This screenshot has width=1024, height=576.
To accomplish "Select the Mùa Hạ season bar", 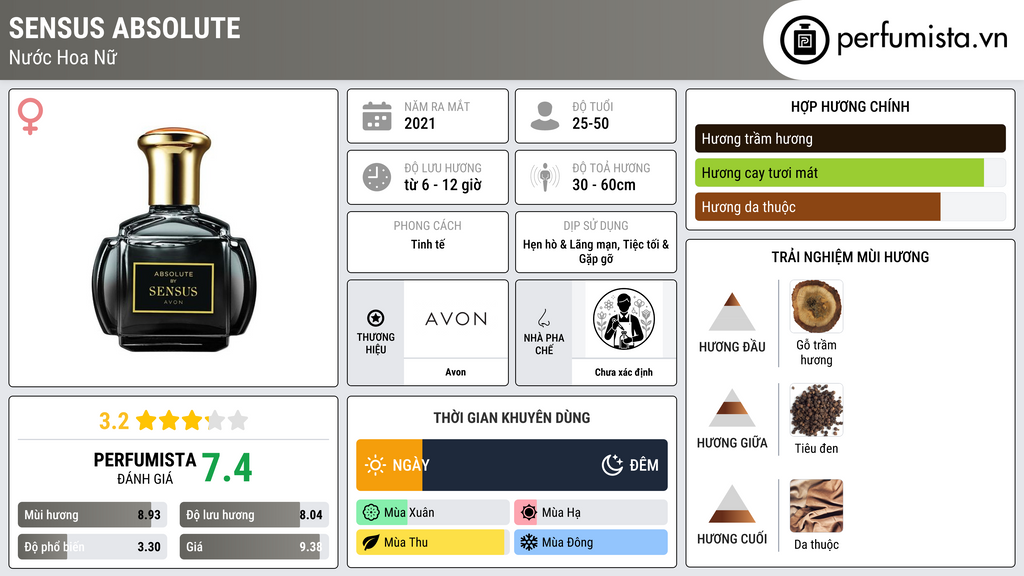I will [591, 513].
